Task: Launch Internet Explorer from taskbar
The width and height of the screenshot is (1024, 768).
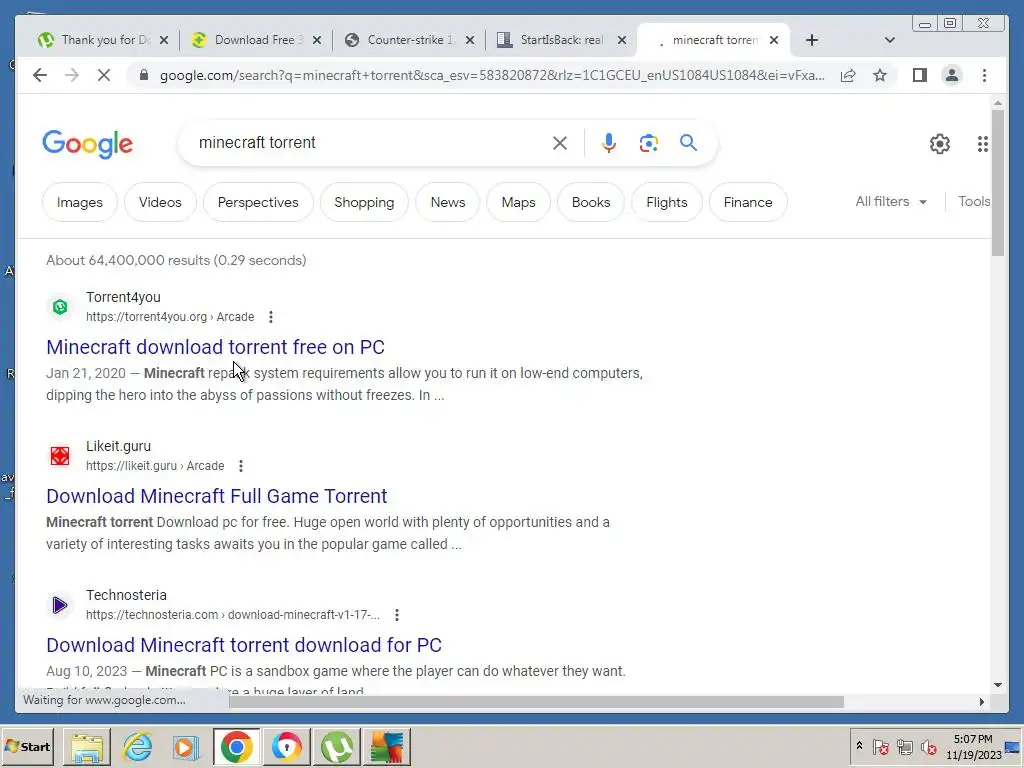Action: (138, 746)
